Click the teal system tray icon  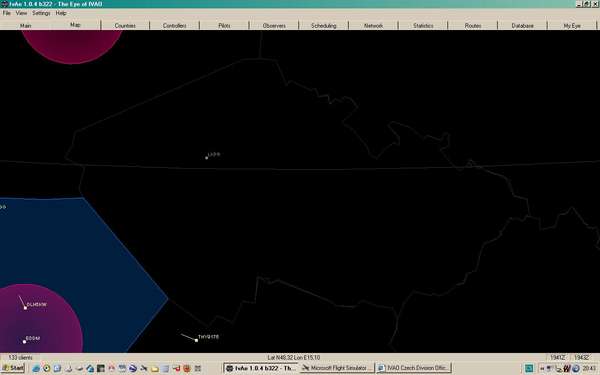(529, 368)
